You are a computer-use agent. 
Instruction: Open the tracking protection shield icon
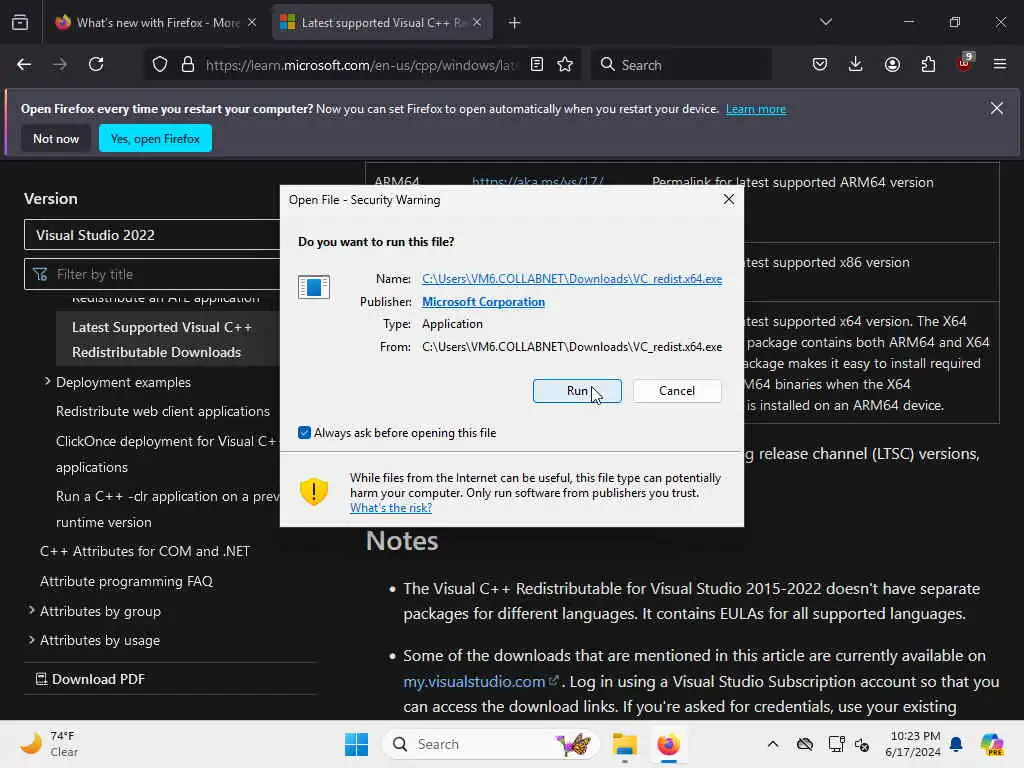click(160, 65)
